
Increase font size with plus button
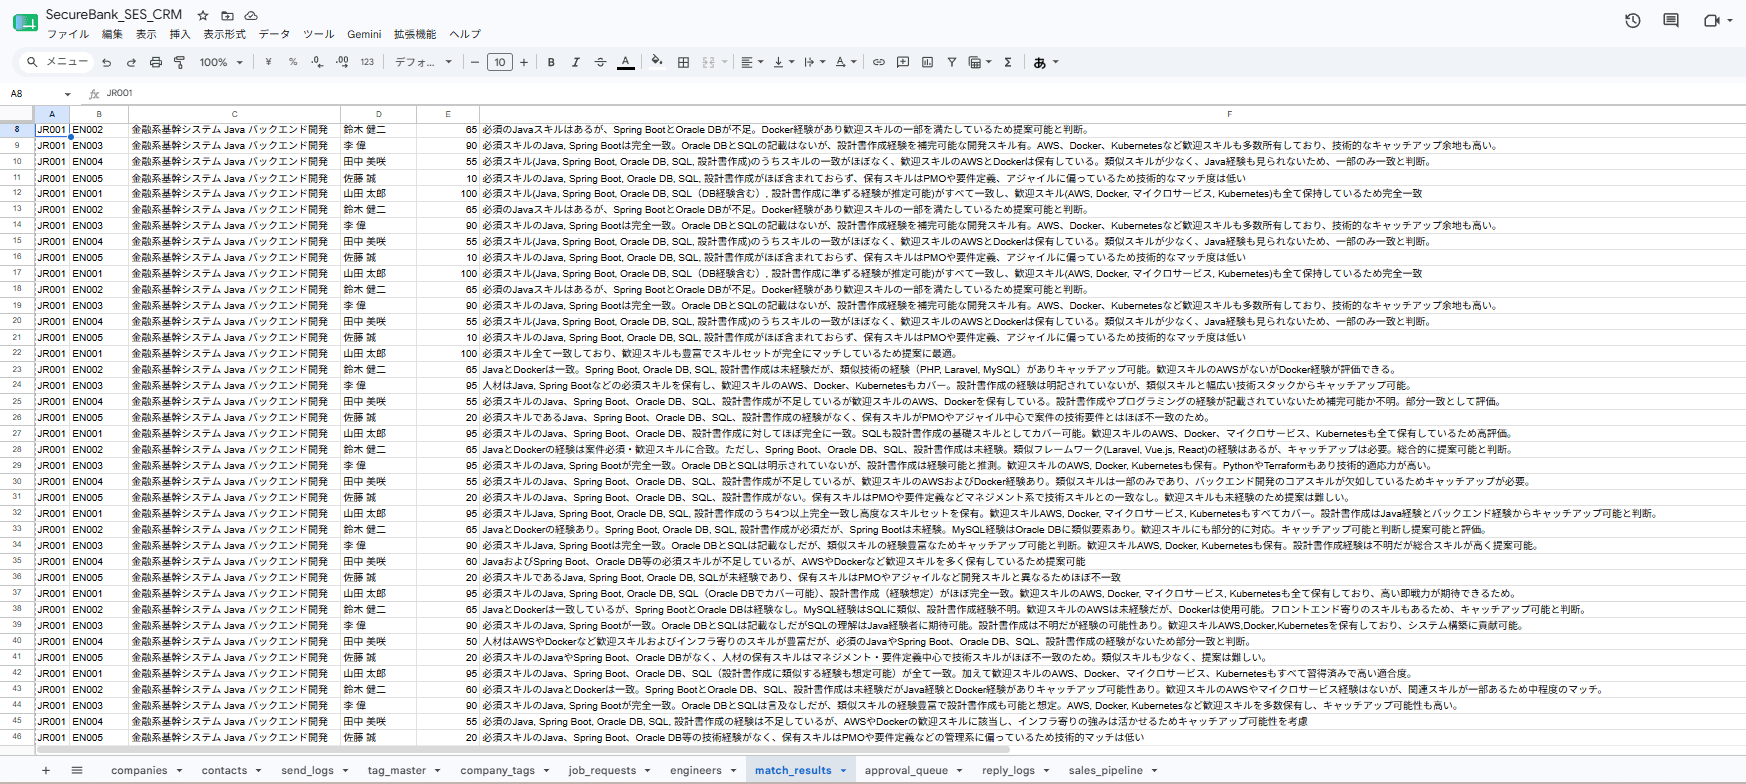(524, 62)
